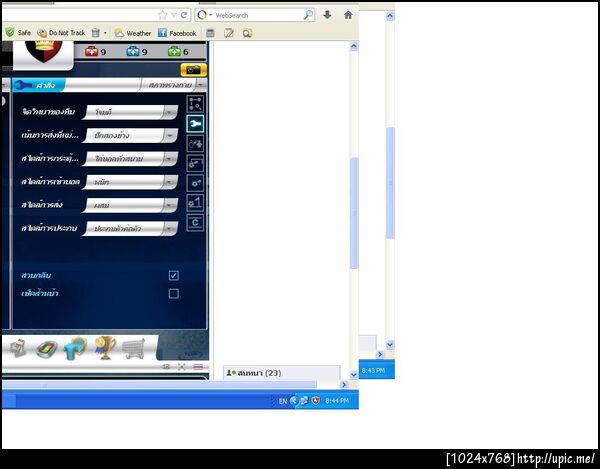Click the inner page scroll up arrow
Image resolution: width=600 pixels, height=469 pixels.
(x=354, y=46)
